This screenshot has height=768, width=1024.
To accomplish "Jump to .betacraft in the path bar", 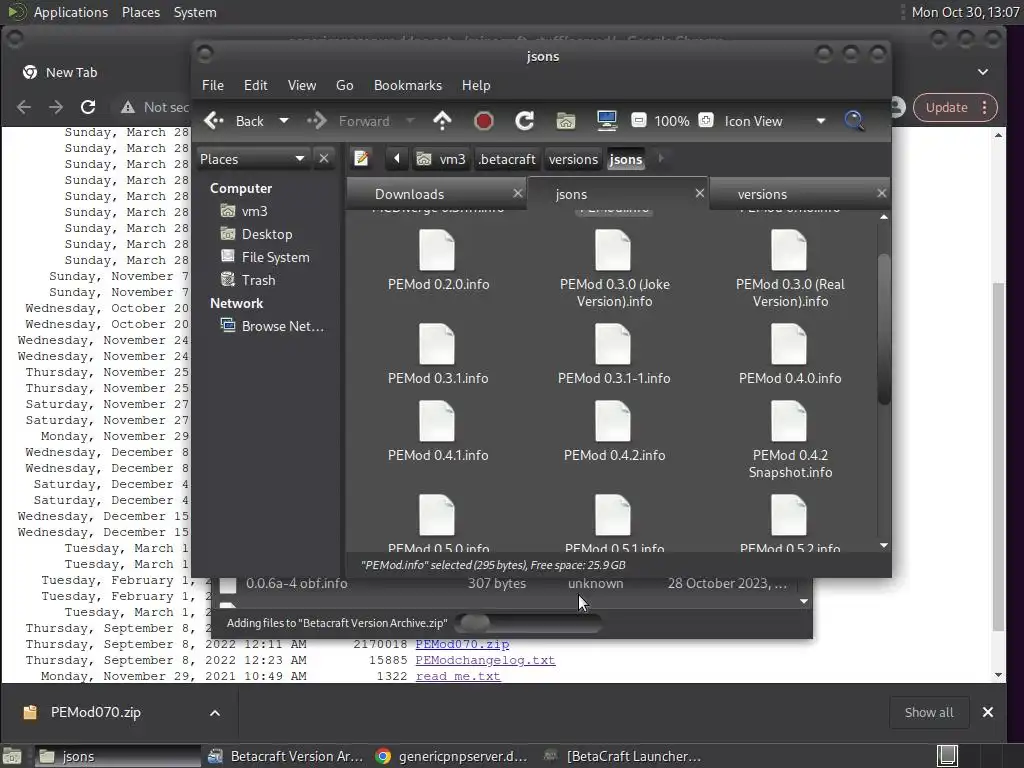I will tap(507, 159).
